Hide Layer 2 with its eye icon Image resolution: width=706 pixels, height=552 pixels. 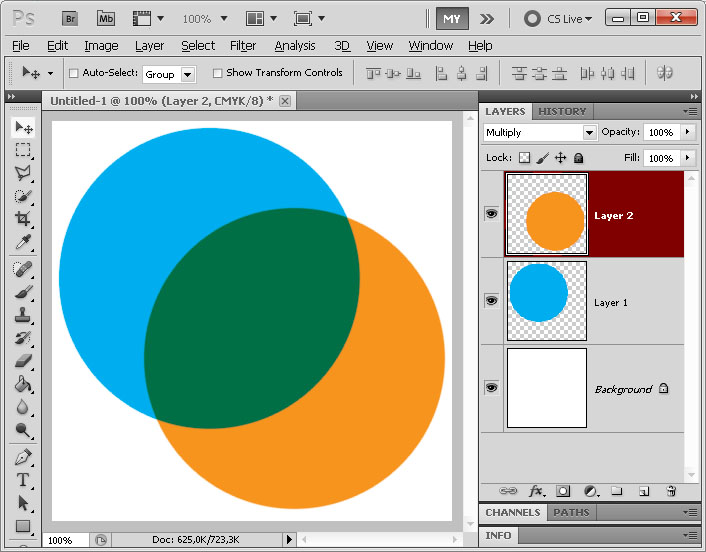491,213
